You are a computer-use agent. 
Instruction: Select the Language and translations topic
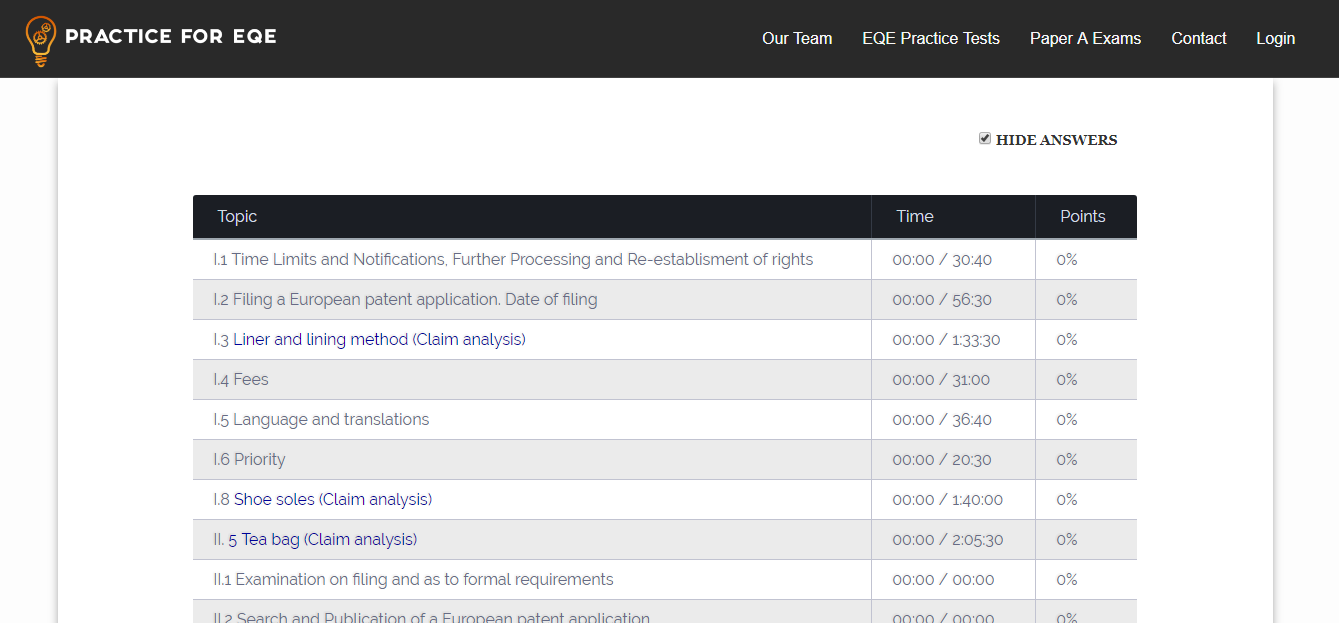(321, 419)
